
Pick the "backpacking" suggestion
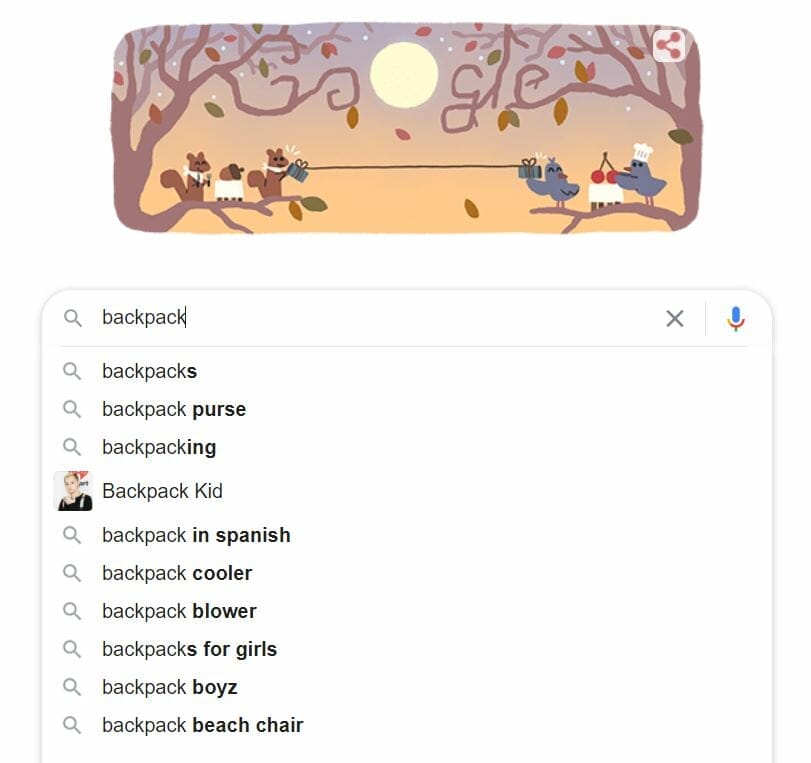click(x=159, y=447)
